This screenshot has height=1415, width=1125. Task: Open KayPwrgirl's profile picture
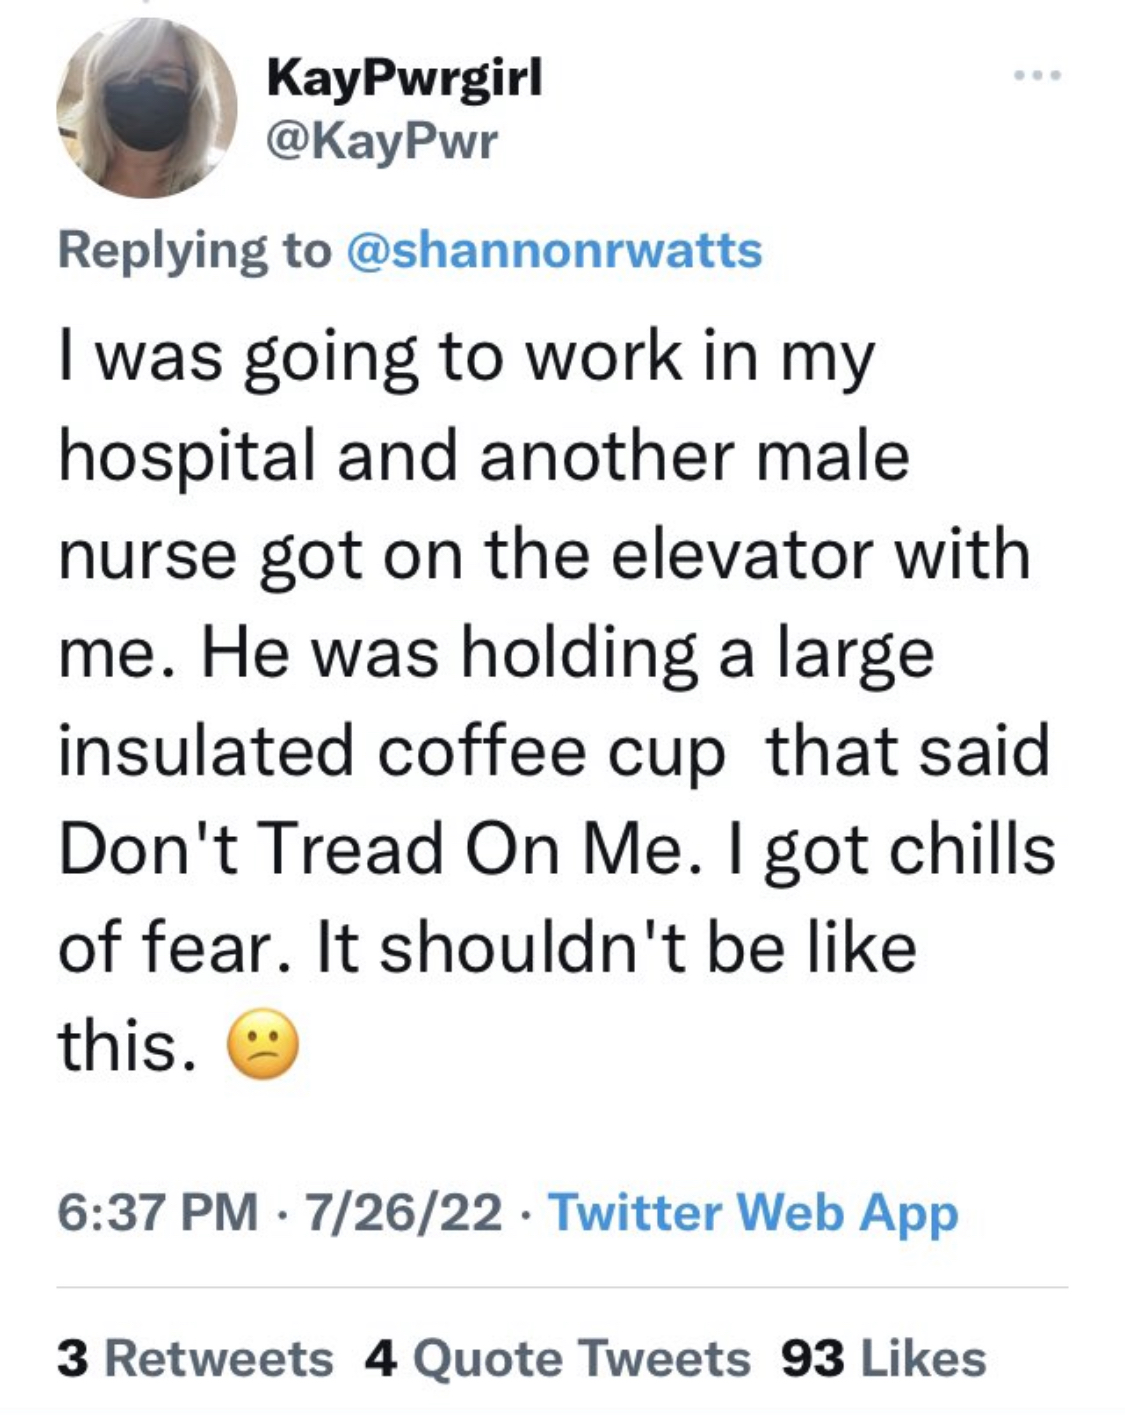tap(146, 108)
